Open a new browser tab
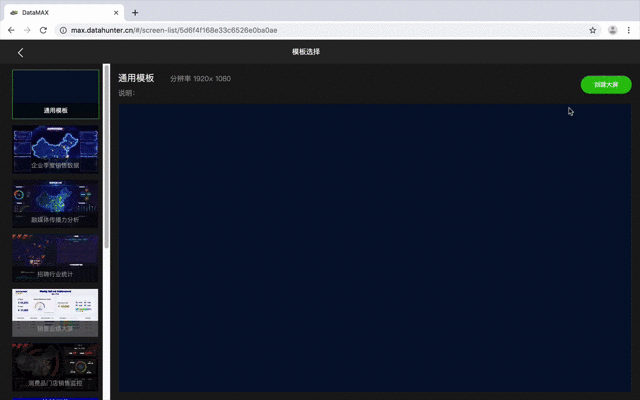This screenshot has width=640, height=400. pos(135,13)
